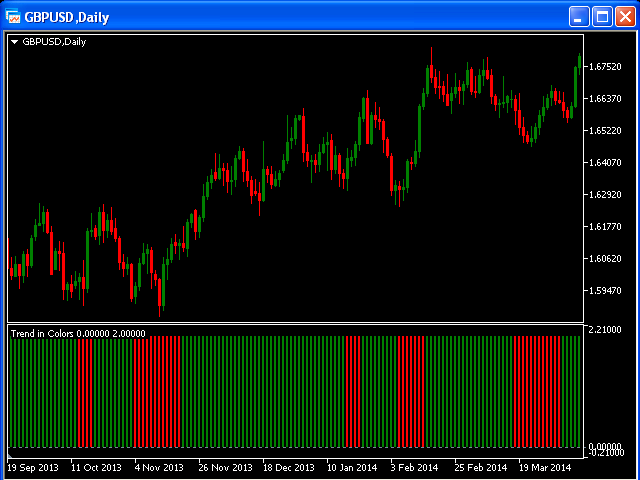Click the gray chart shift triangle at bottom-left
The width and height of the screenshot is (640, 480).
[10, 456]
